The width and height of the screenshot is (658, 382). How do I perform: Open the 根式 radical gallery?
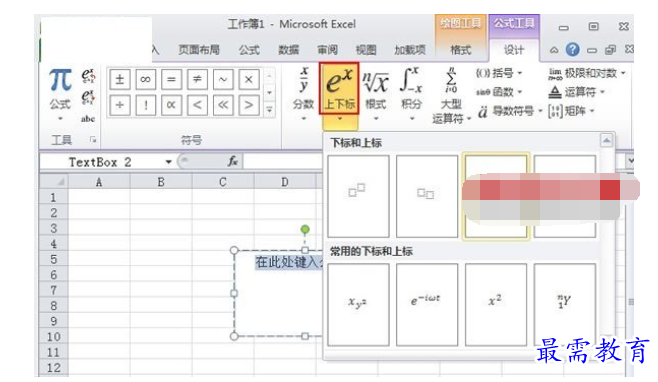point(376,94)
